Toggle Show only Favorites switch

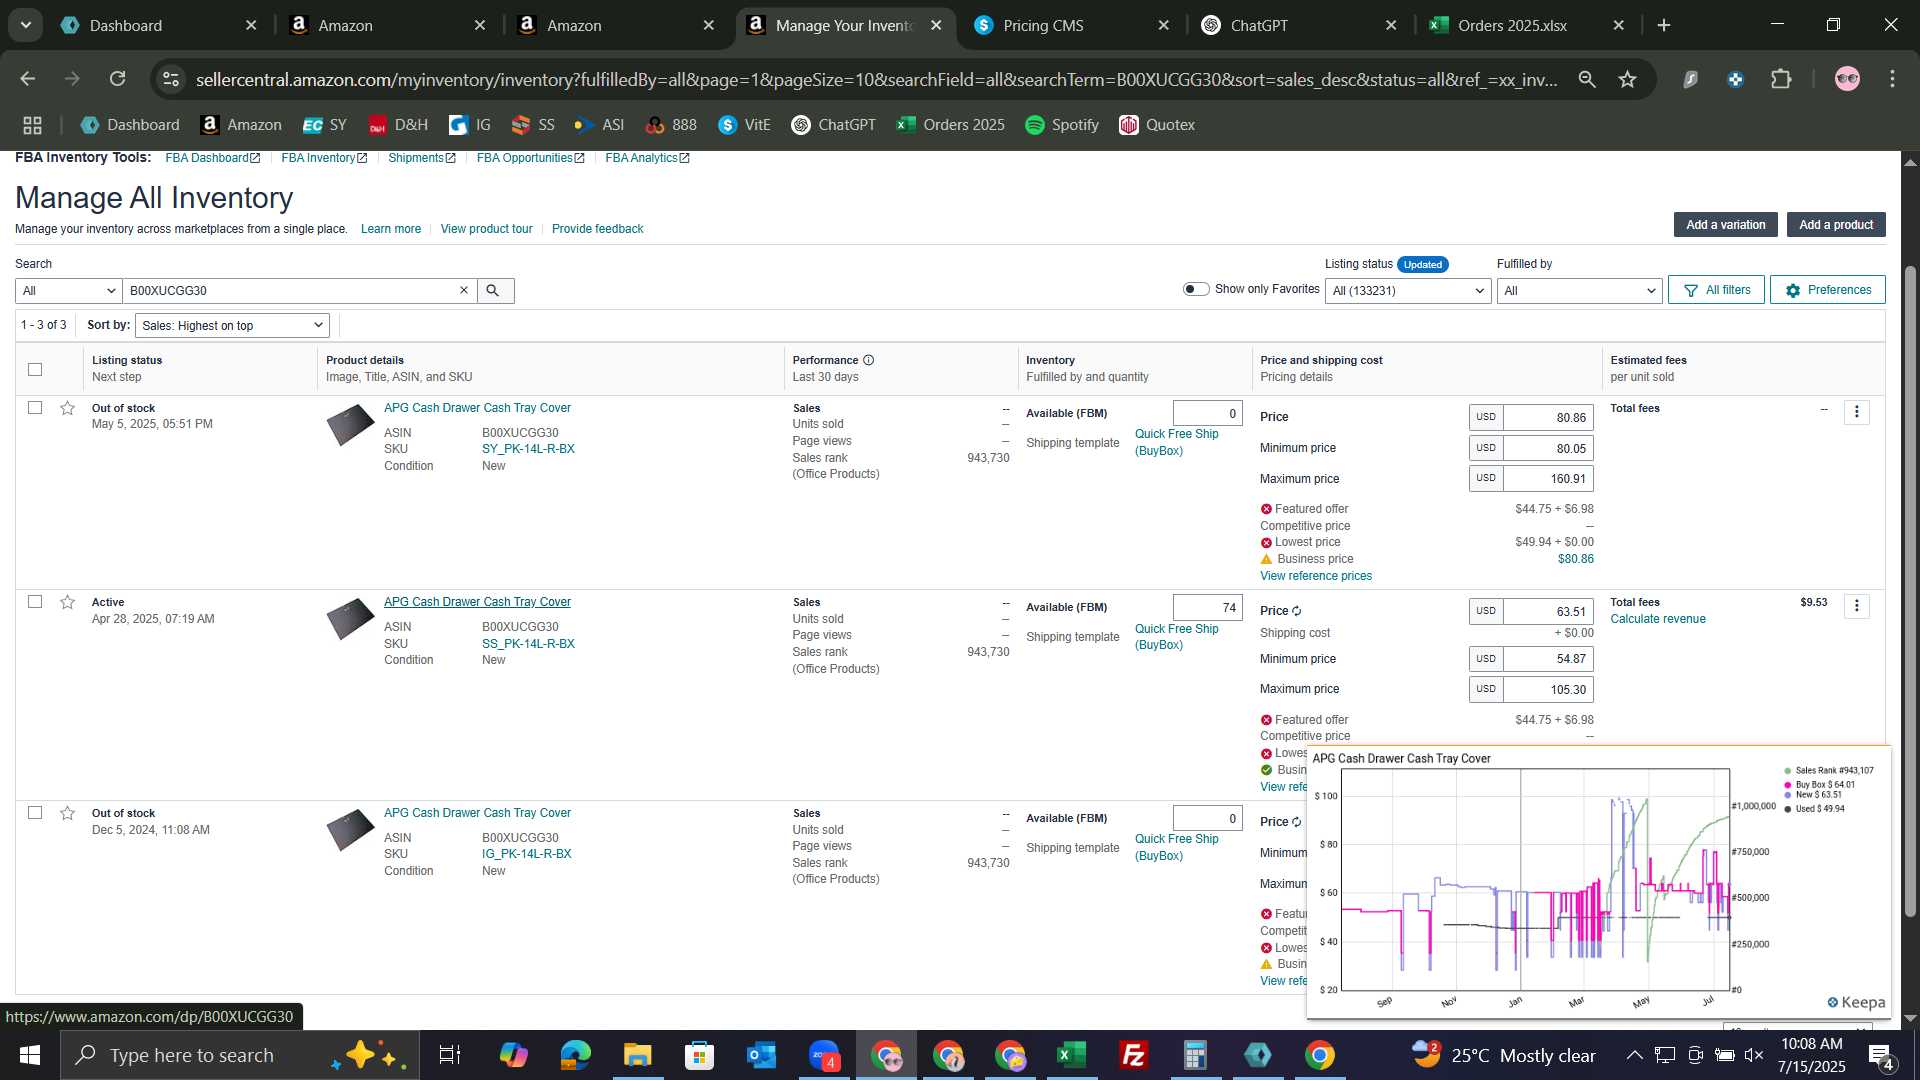[1196, 289]
